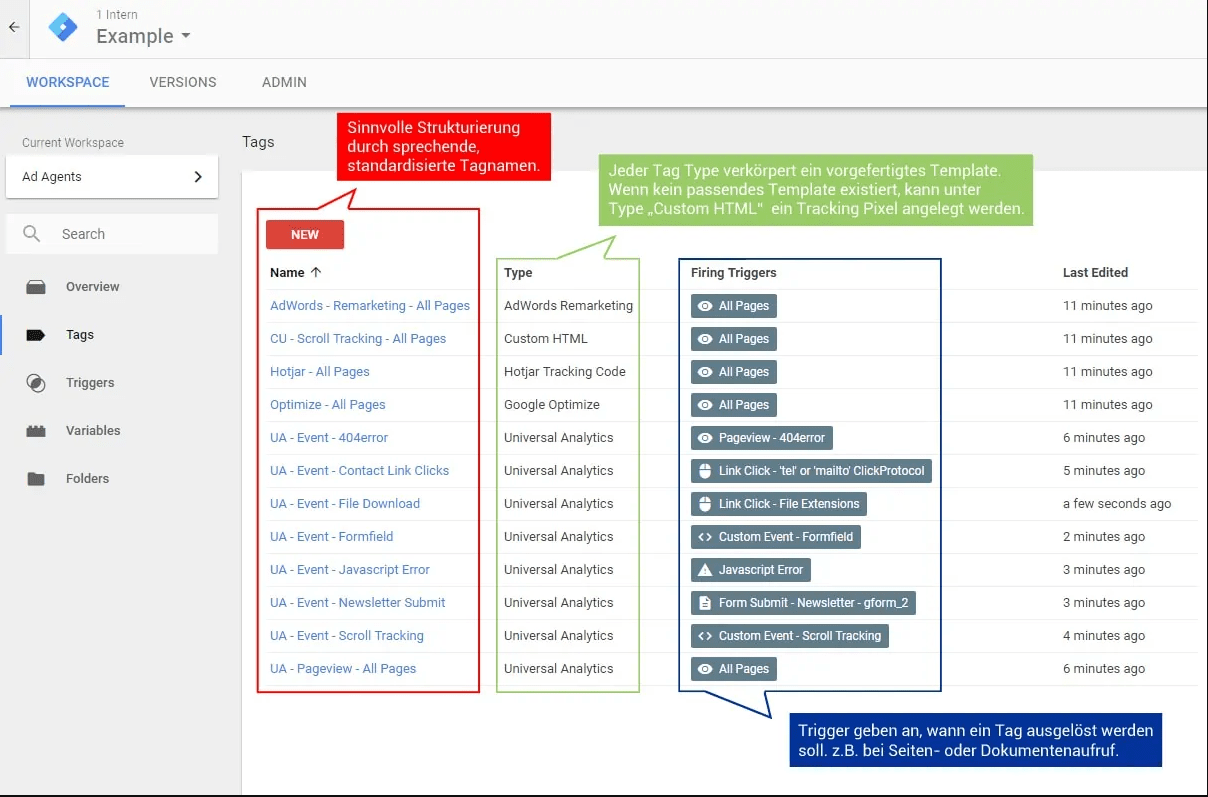This screenshot has height=797, width=1208.
Task: Click All Pages trigger in UA Pageview row
Action: tap(734, 669)
